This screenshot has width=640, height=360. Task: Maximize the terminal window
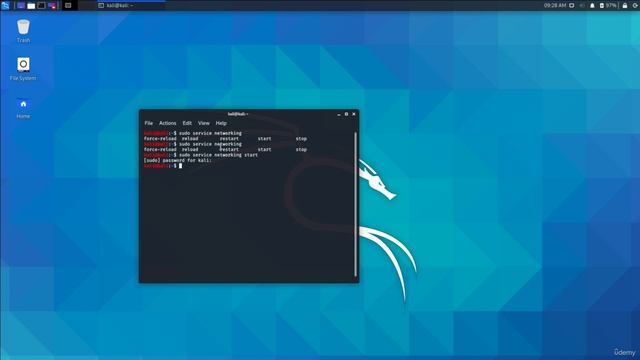tap(346, 114)
